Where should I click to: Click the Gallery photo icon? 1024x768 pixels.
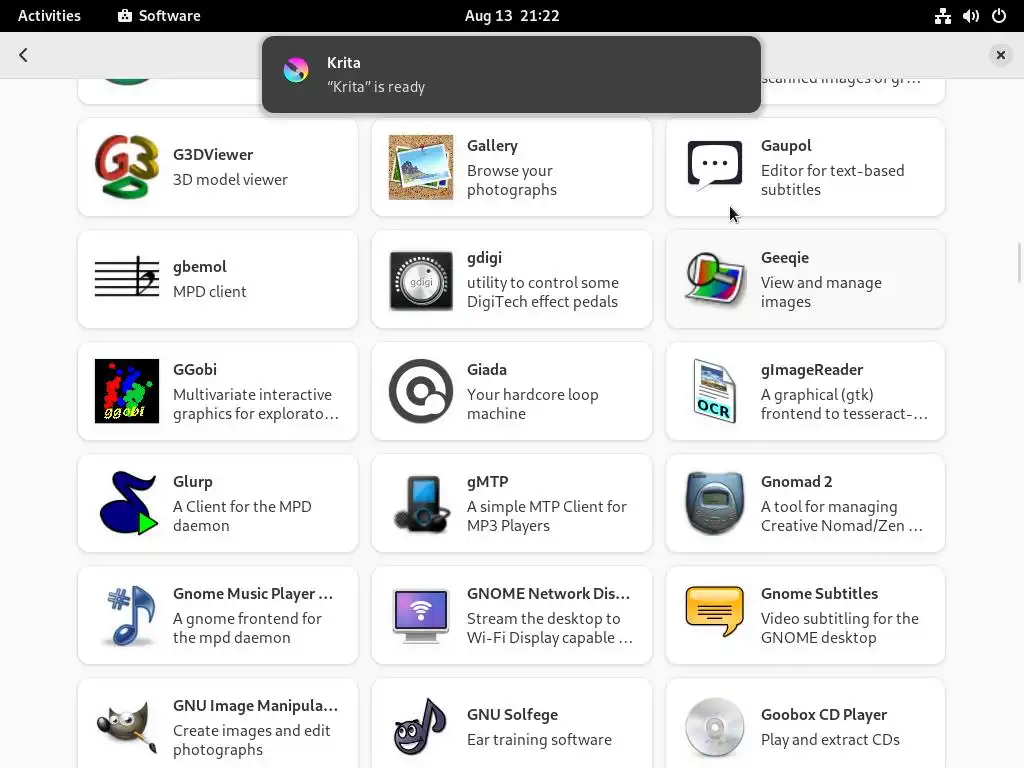point(421,167)
